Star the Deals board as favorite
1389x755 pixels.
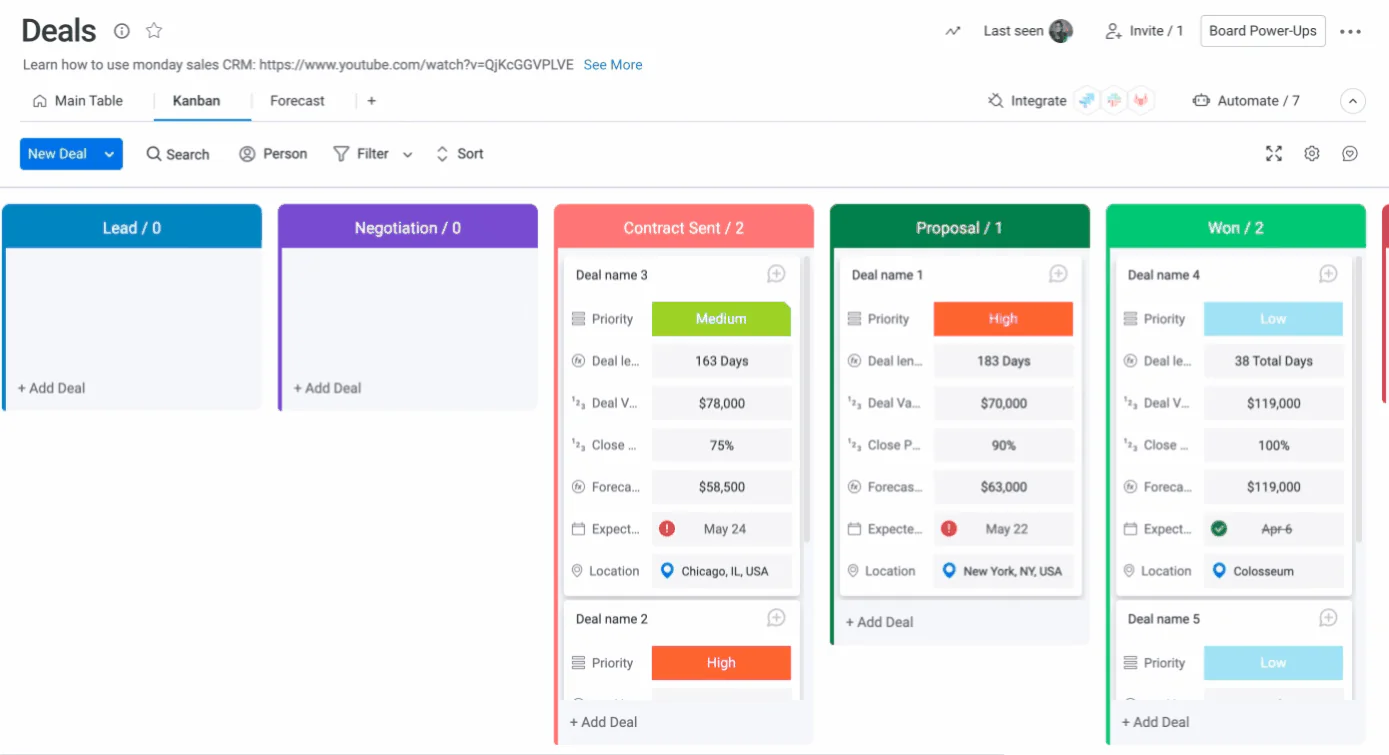pyautogui.click(x=154, y=31)
